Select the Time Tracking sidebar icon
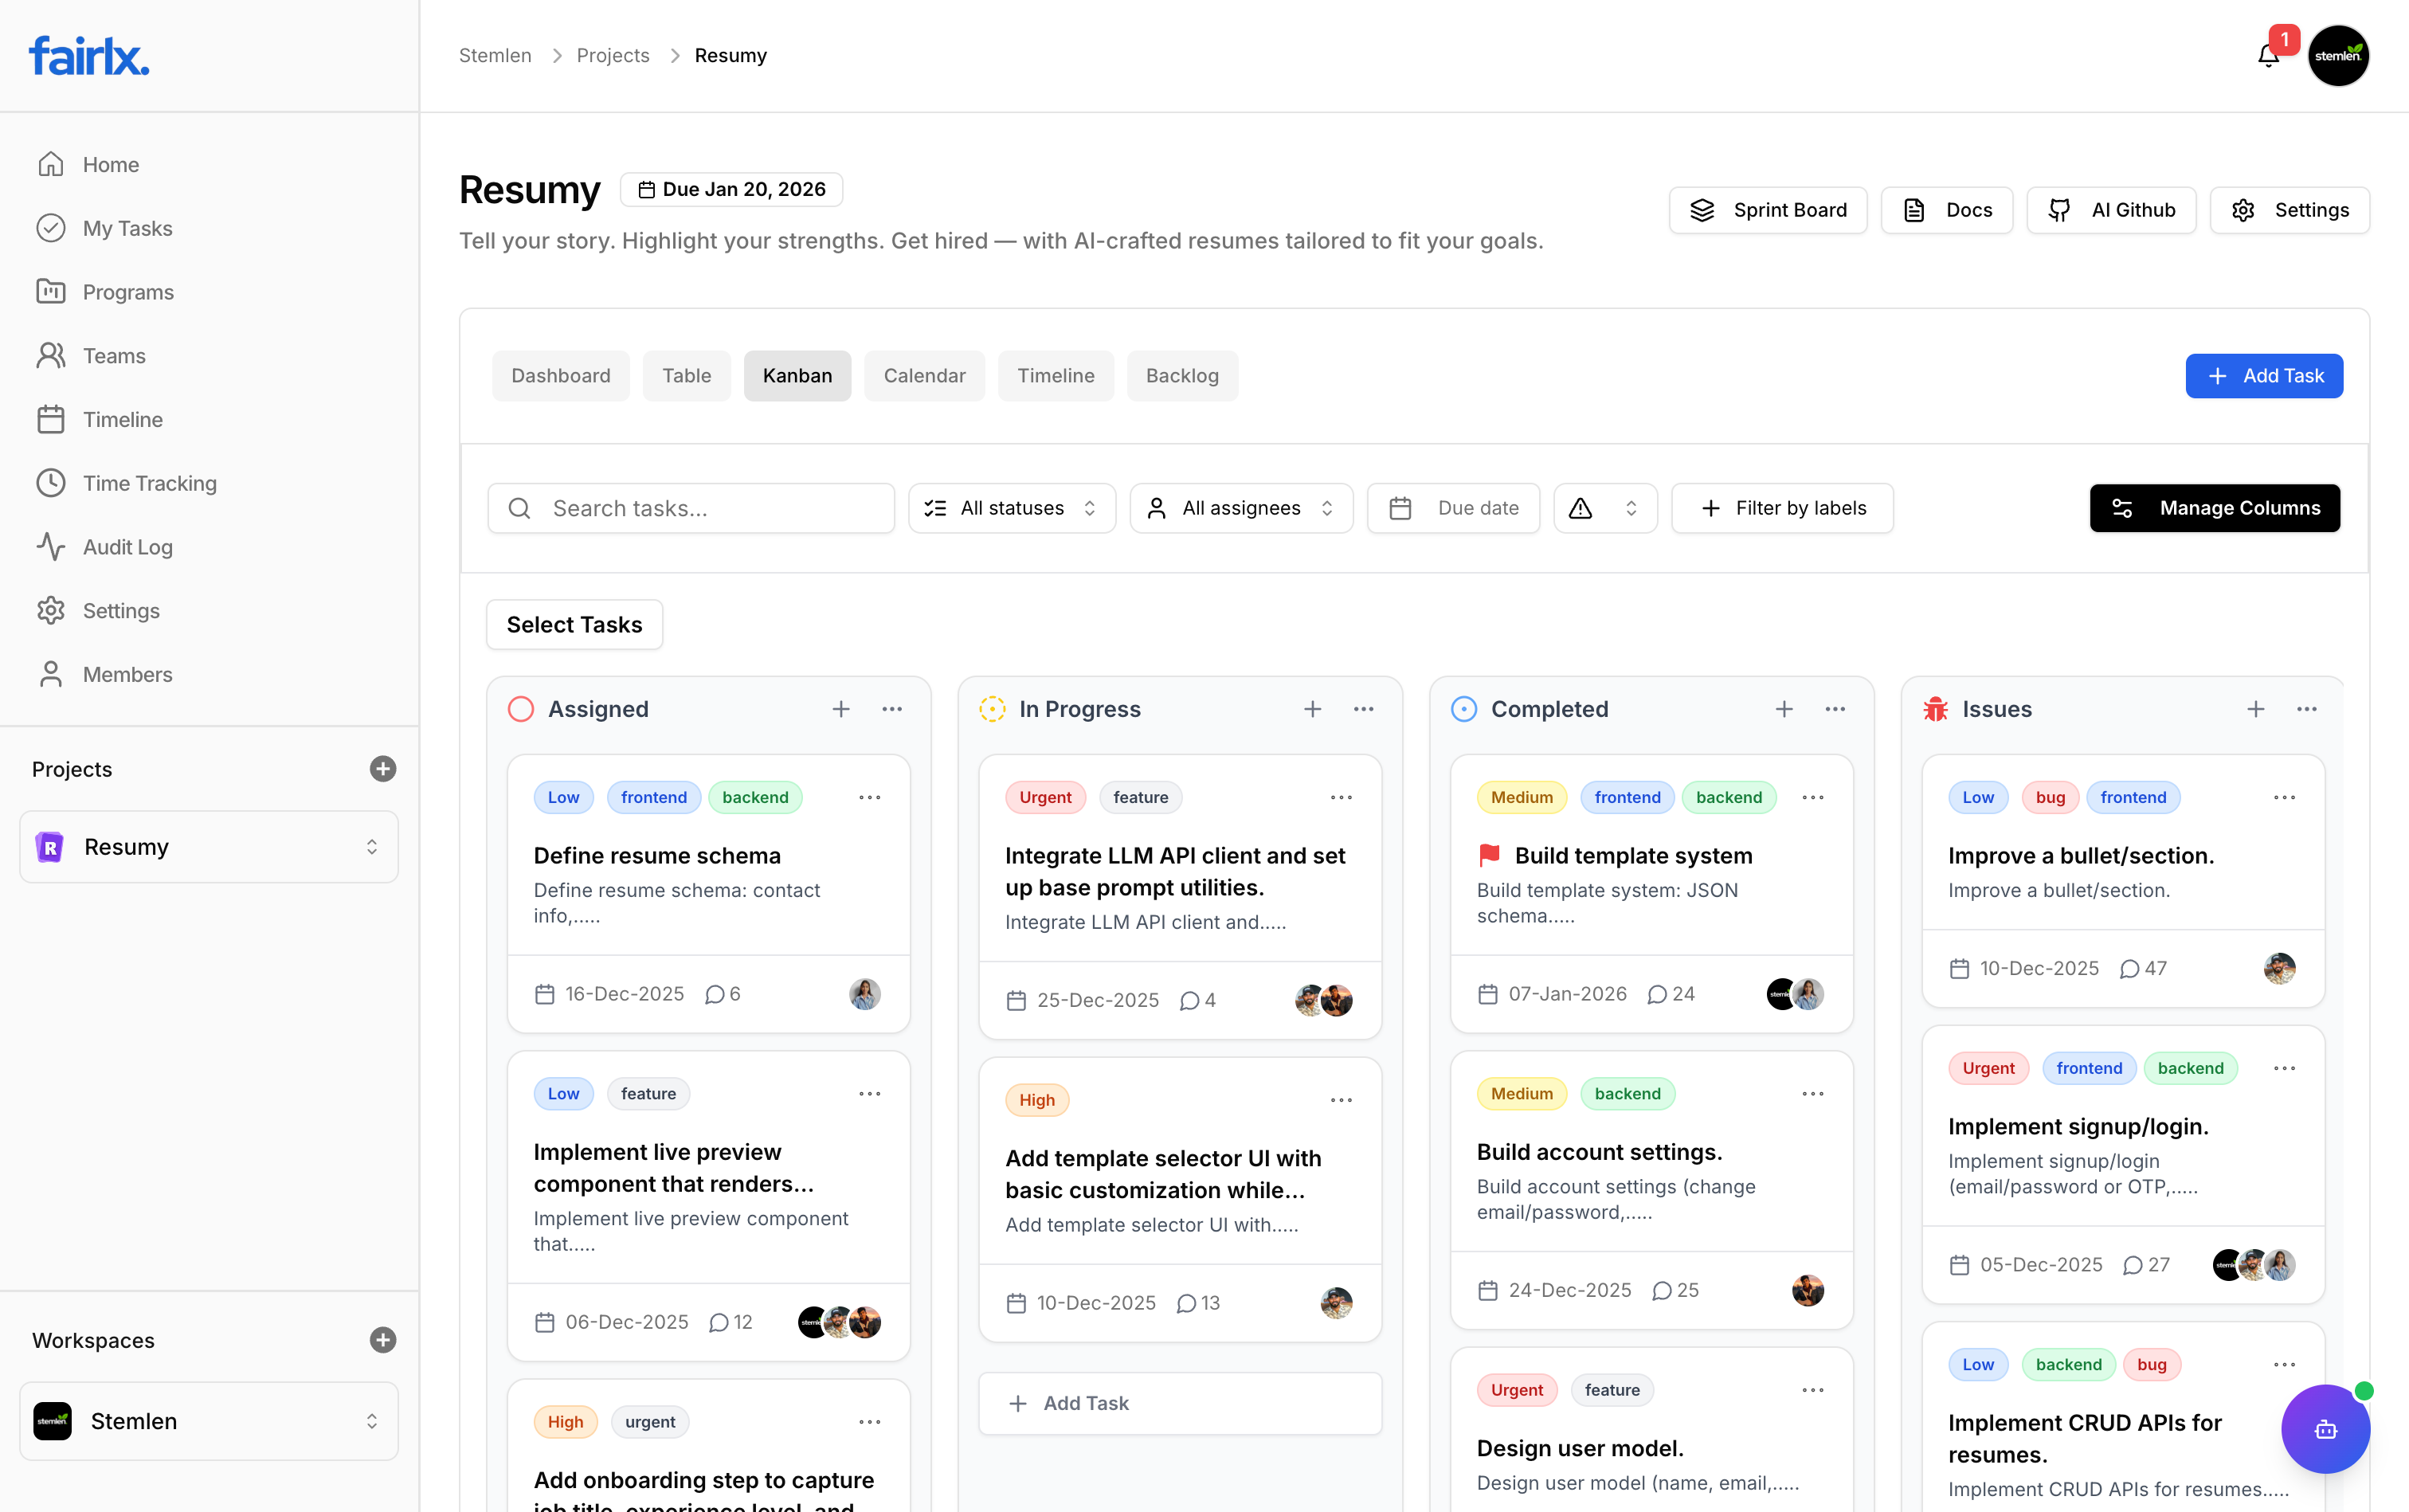The height and width of the screenshot is (1512, 2409). (52, 483)
